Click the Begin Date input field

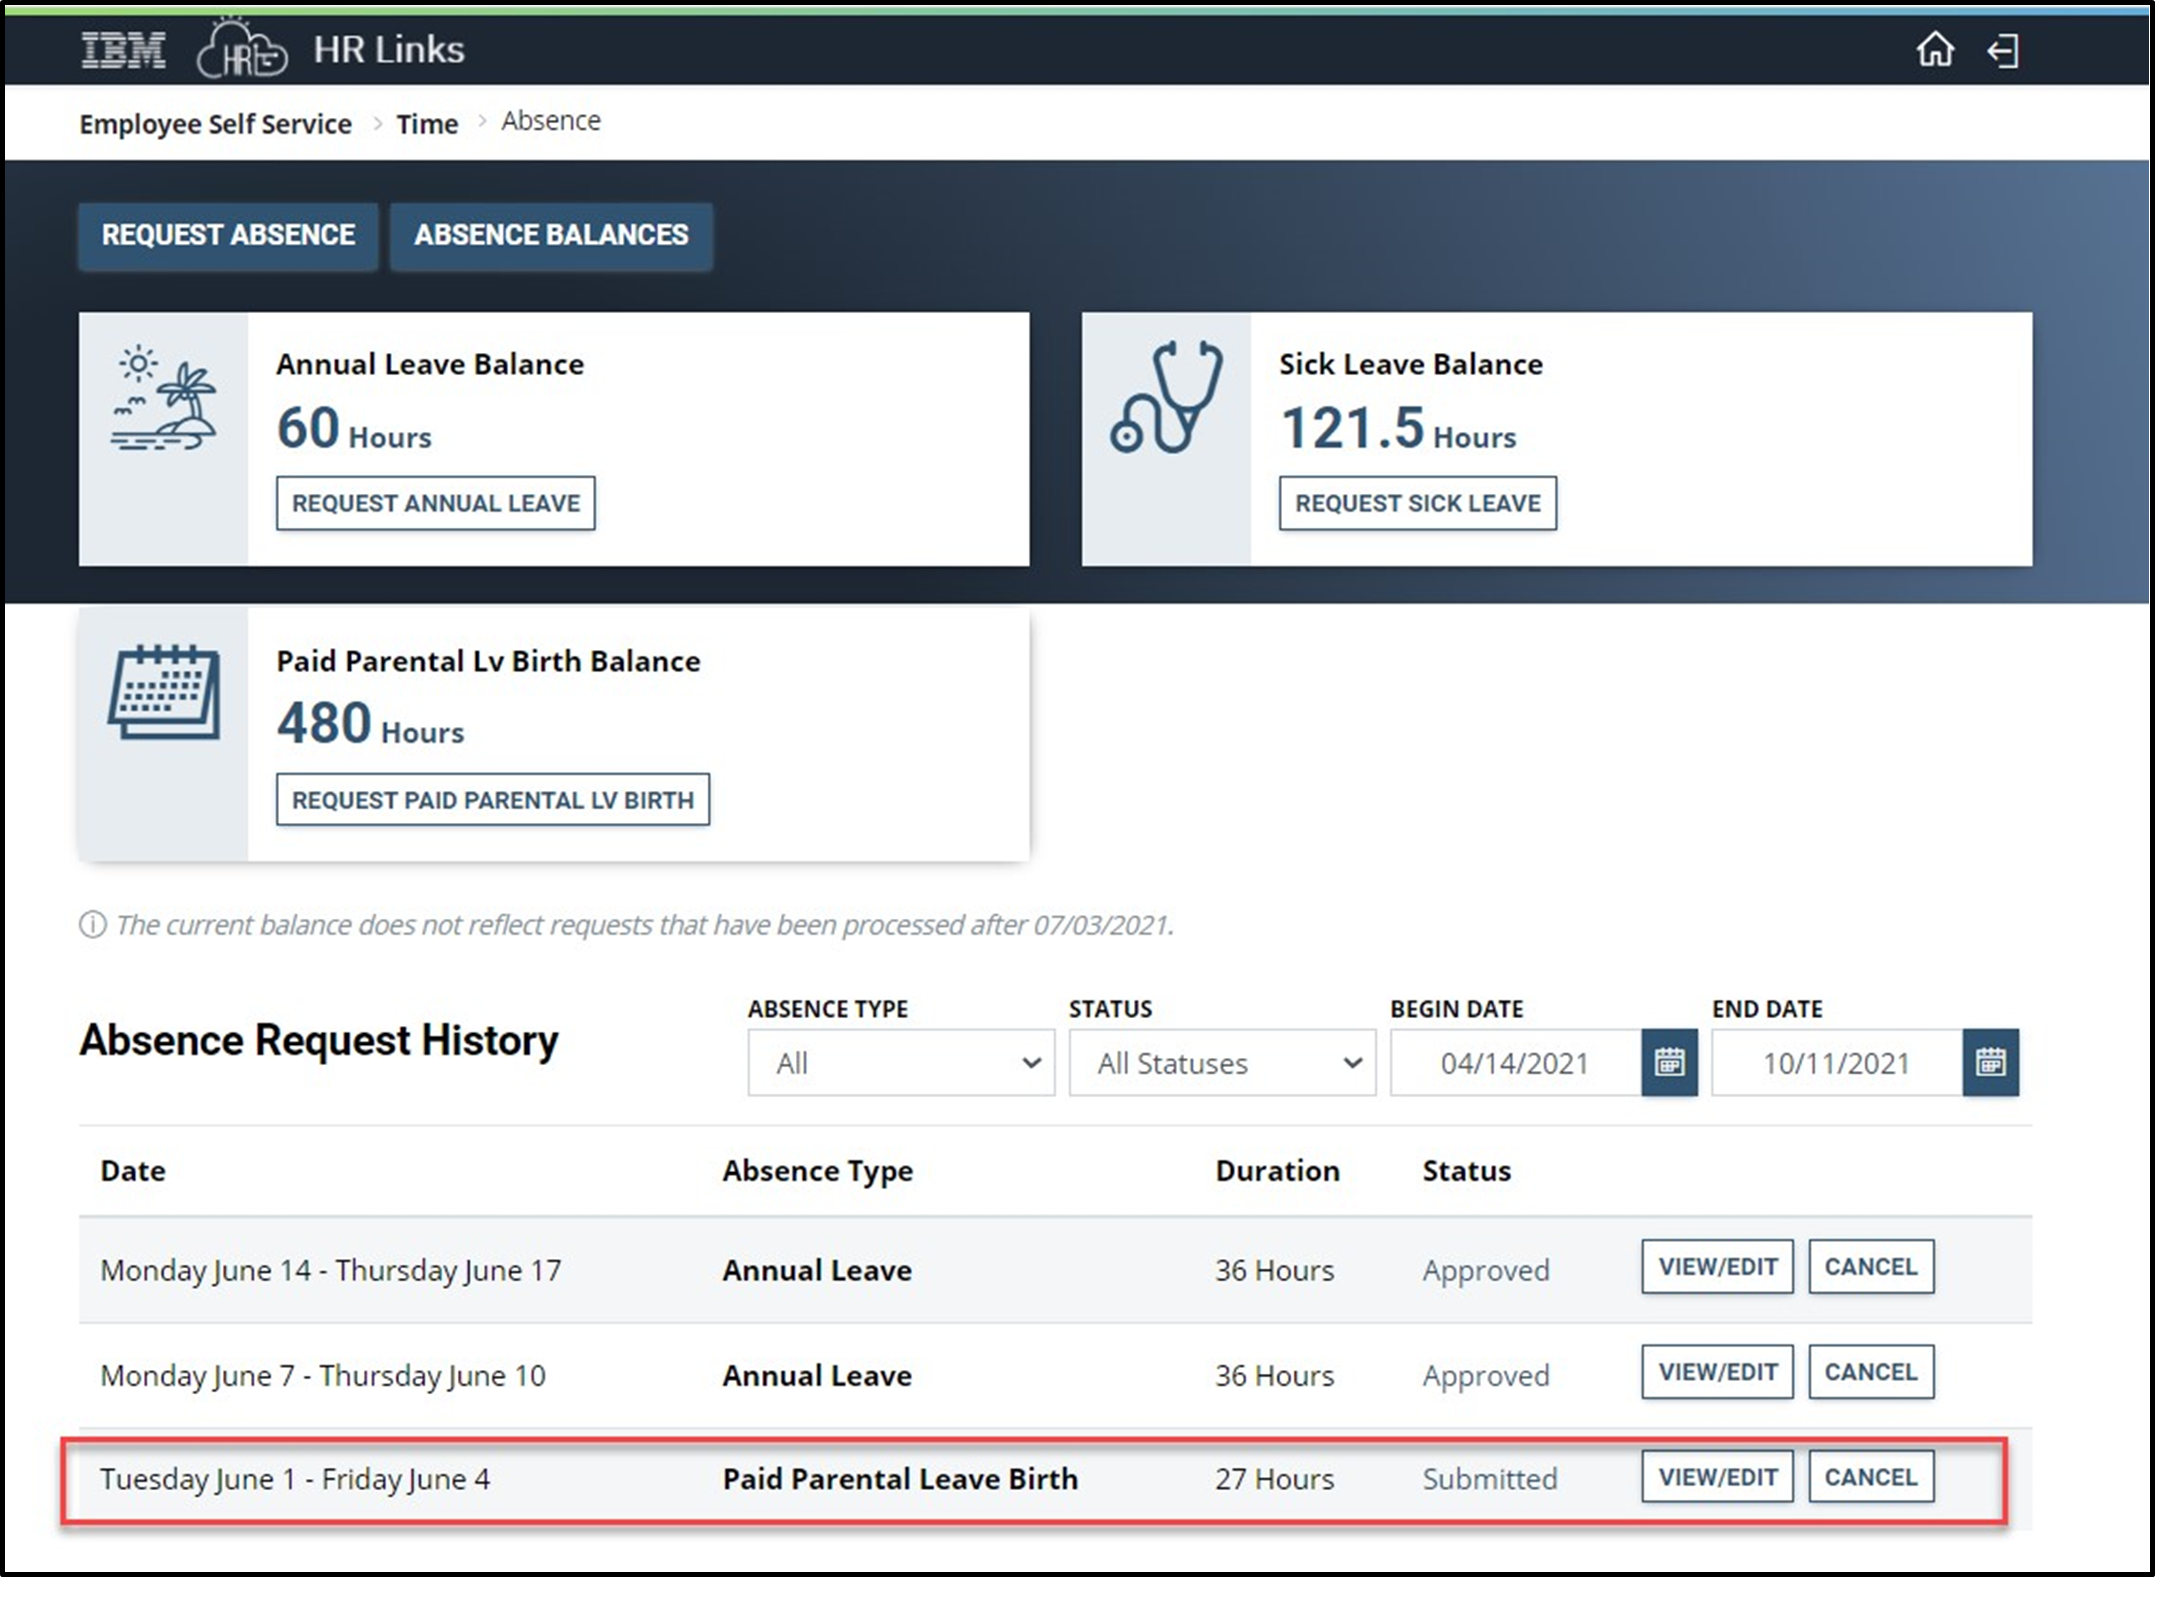tap(1514, 1062)
